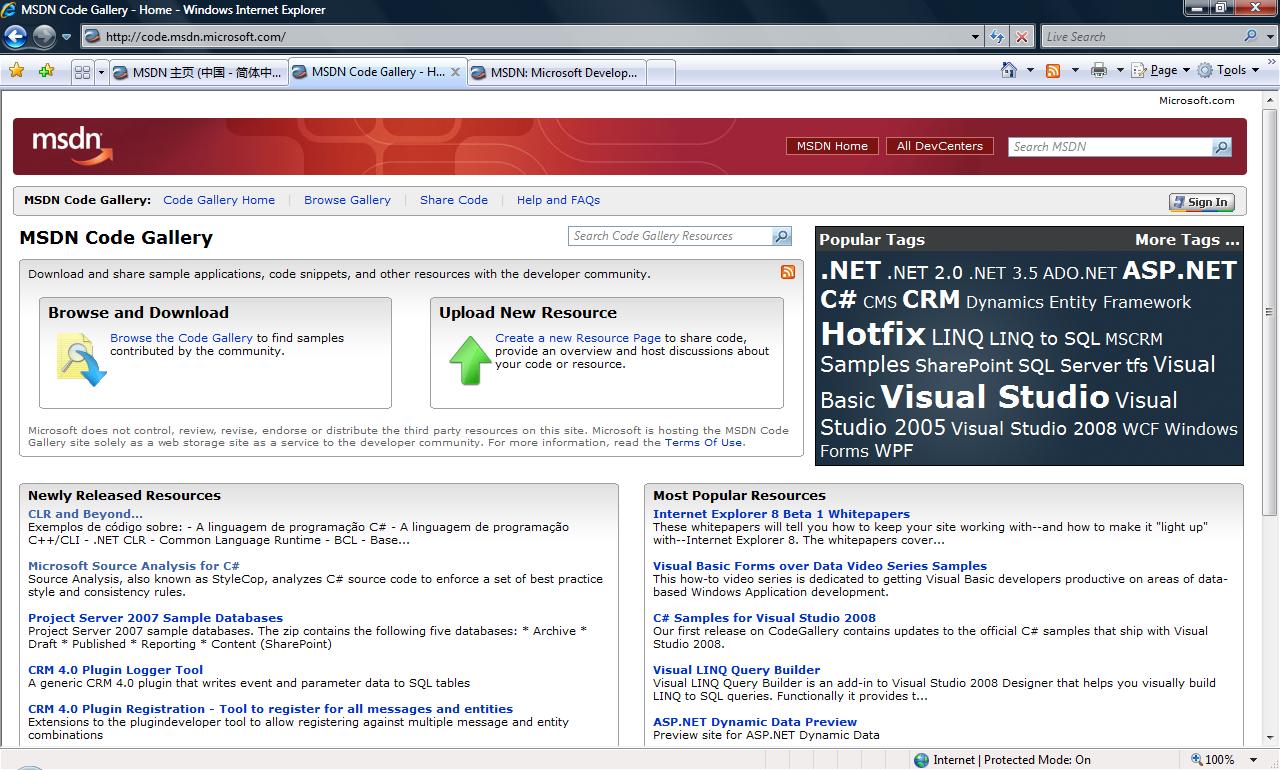Image resolution: width=1280 pixels, height=770 pixels.
Task: Open the Favorites Center star icon
Action: pyautogui.click(x=16, y=71)
